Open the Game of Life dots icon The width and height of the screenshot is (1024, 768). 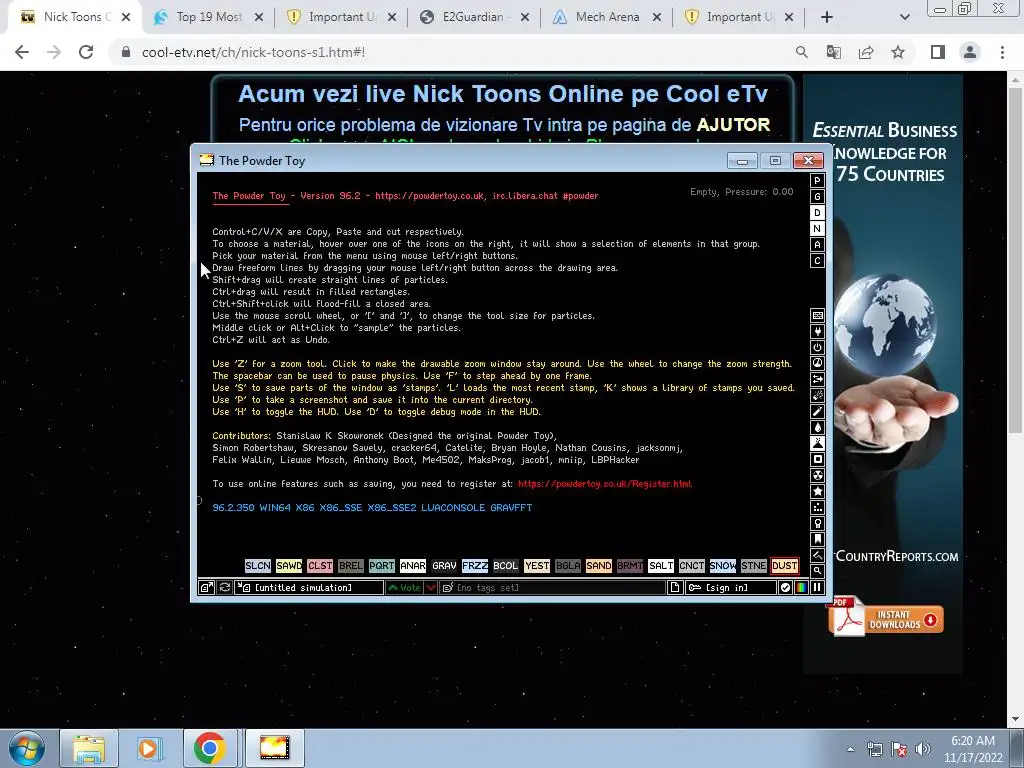tap(817, 507)
